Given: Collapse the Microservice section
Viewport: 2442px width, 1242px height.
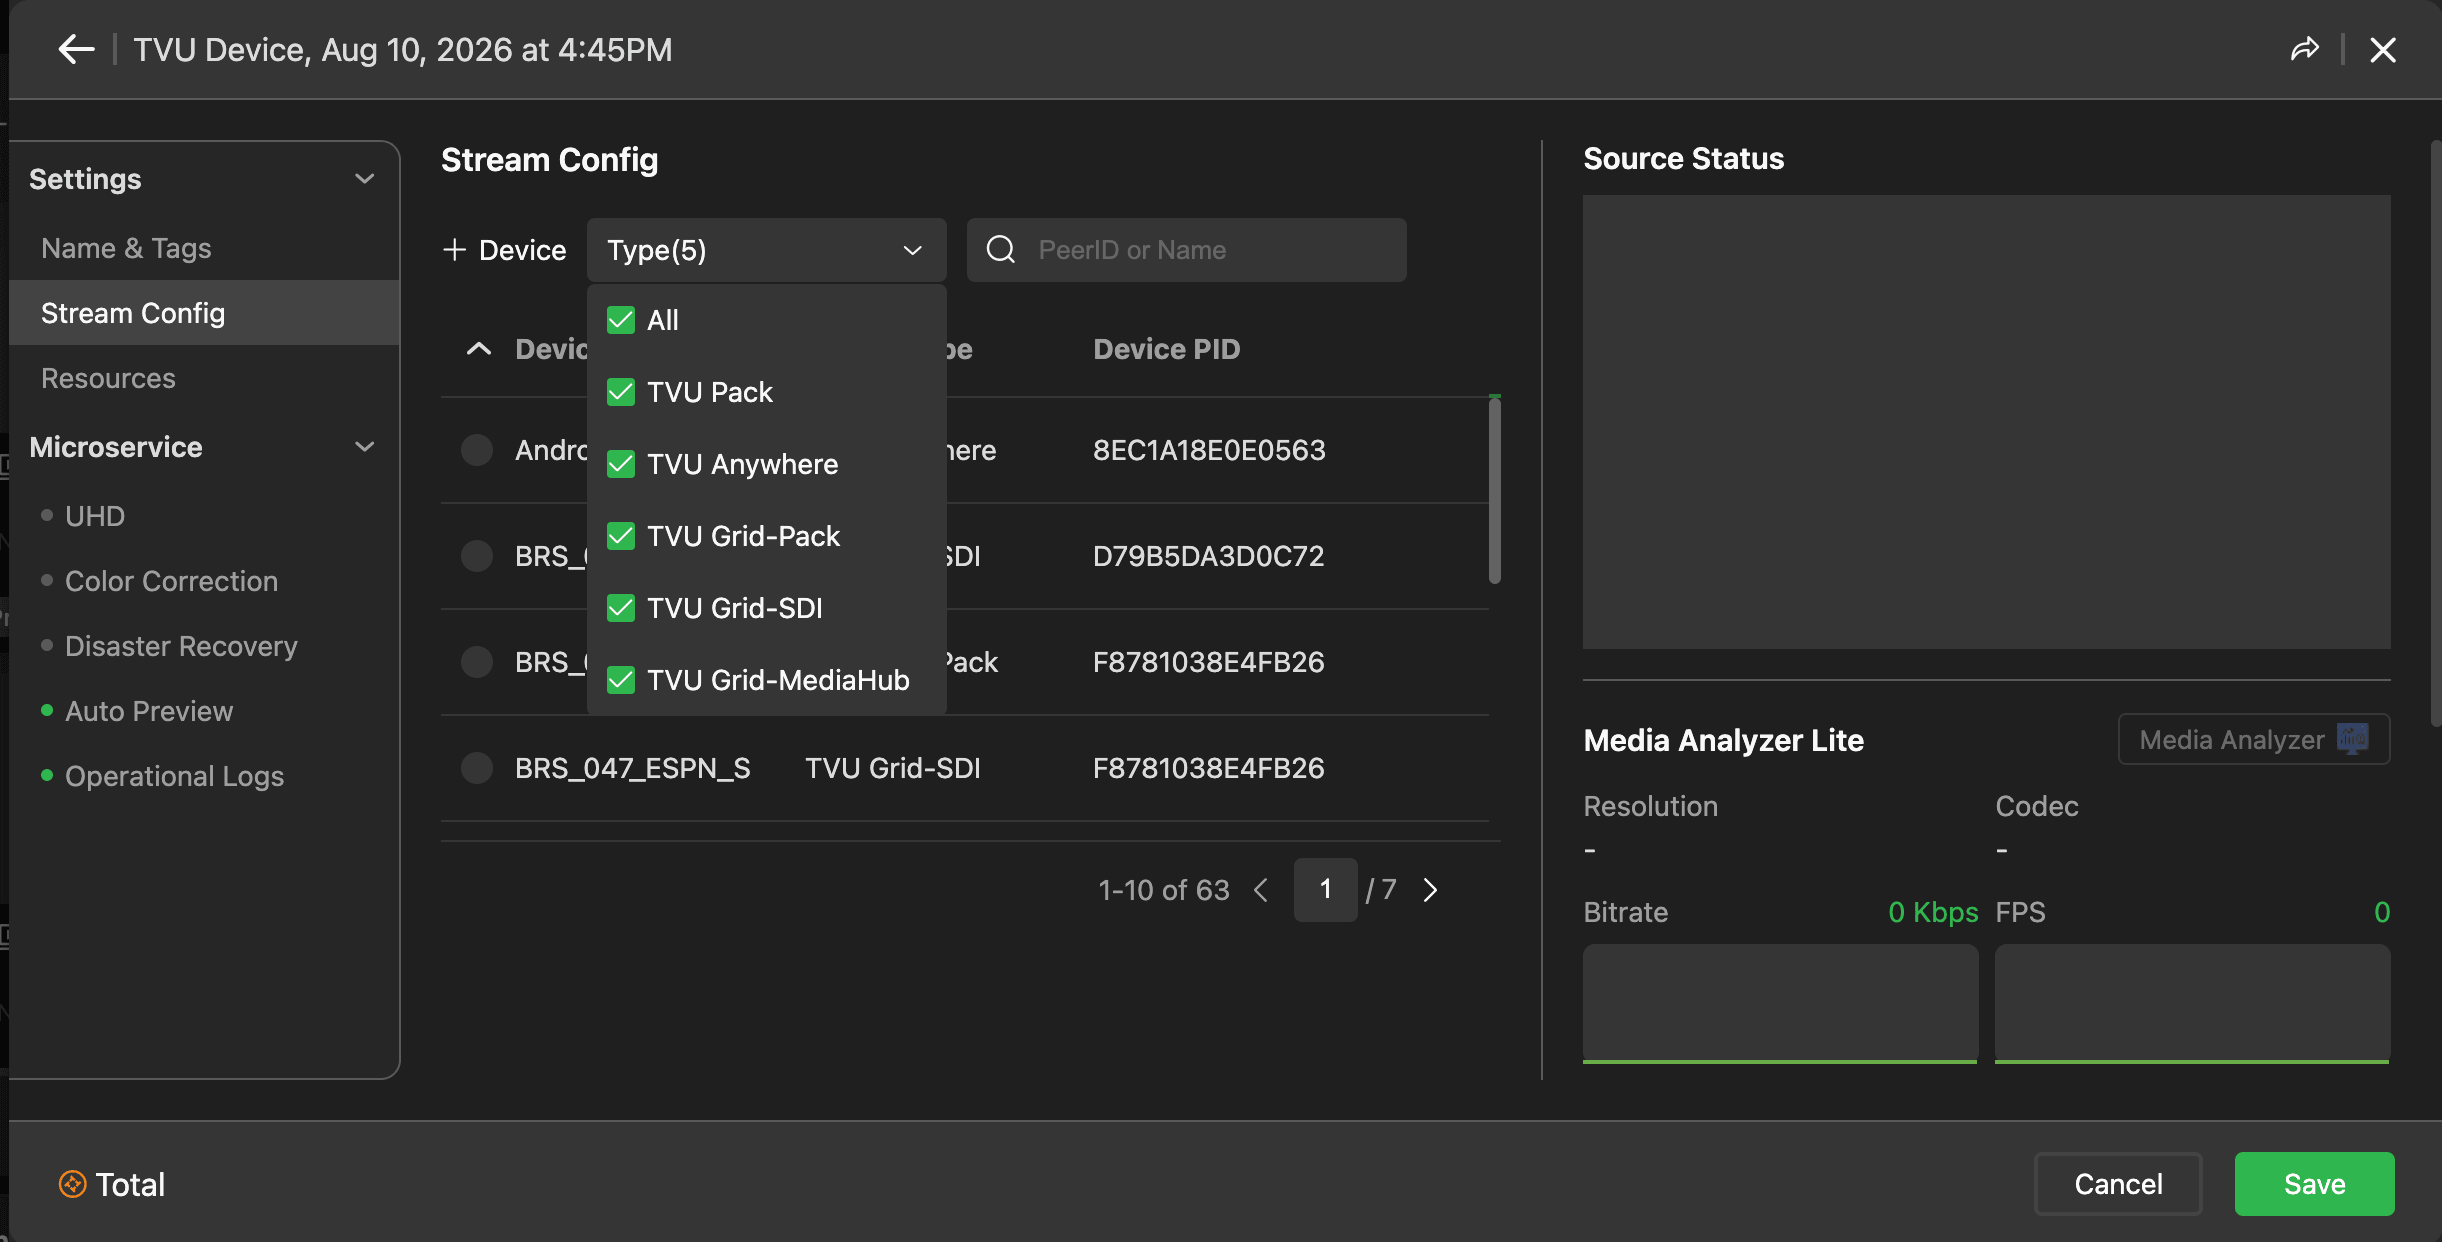Looking at the screenshot, I should click(x=365, y=447).
